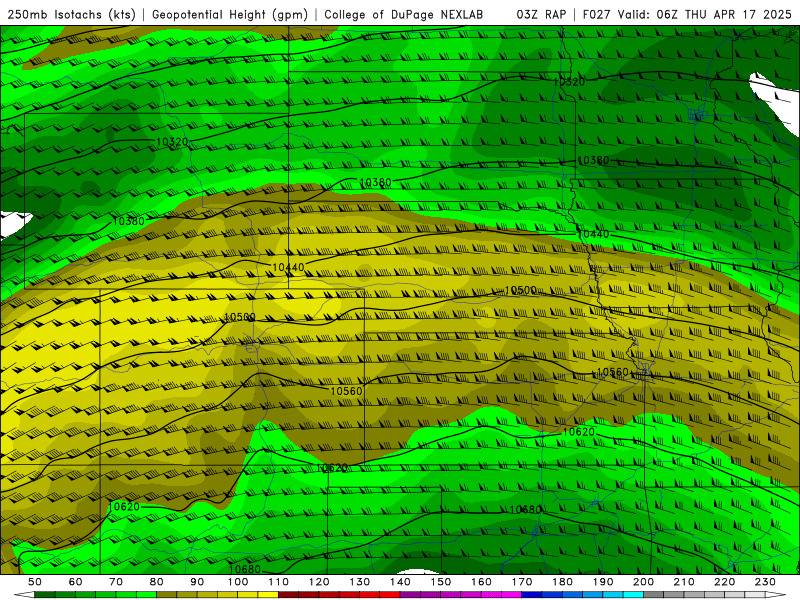Select the colorbar tick label 90
Screen dimensions: 800x600
click(x=197, y=582)
